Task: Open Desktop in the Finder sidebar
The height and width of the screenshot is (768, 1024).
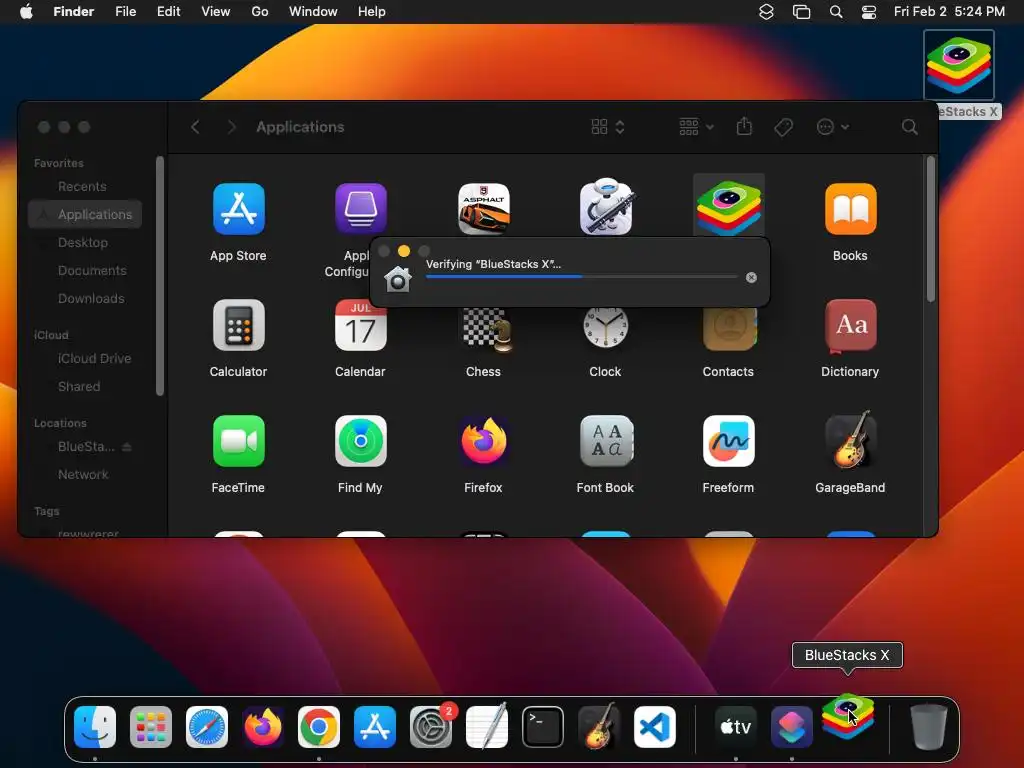Action: point(85,242)
